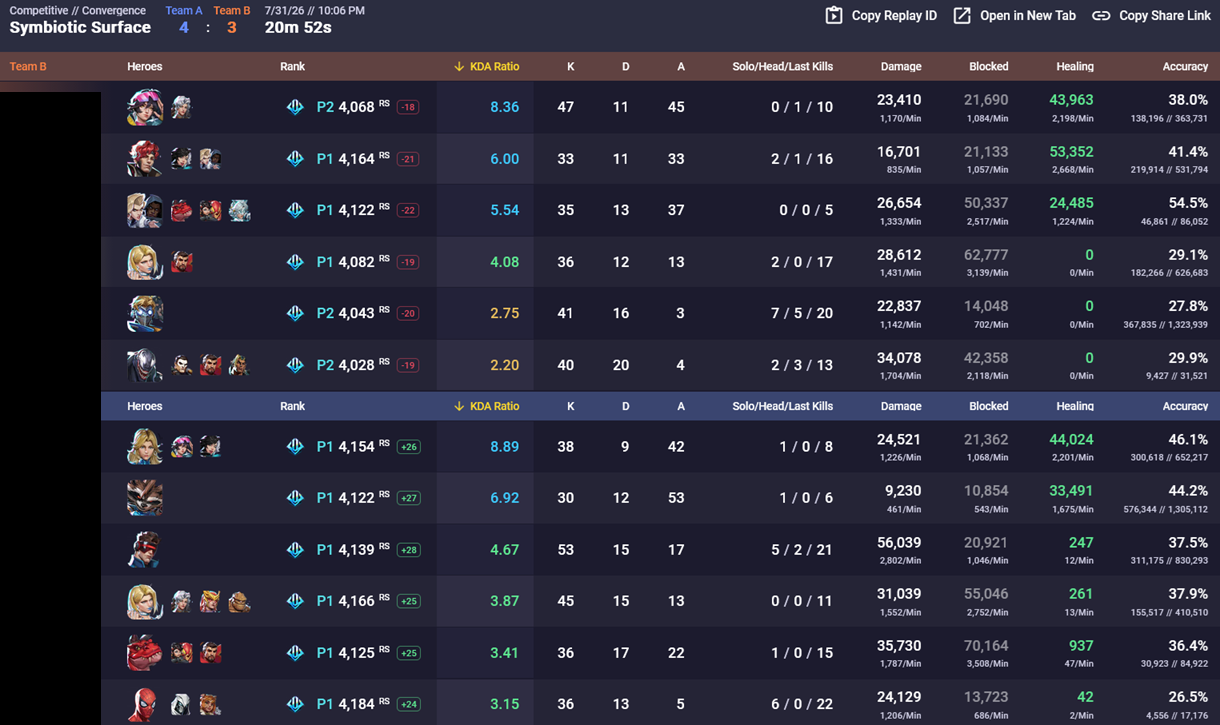
Task: Click the -18 rank change badge
Action: [407, 107]
